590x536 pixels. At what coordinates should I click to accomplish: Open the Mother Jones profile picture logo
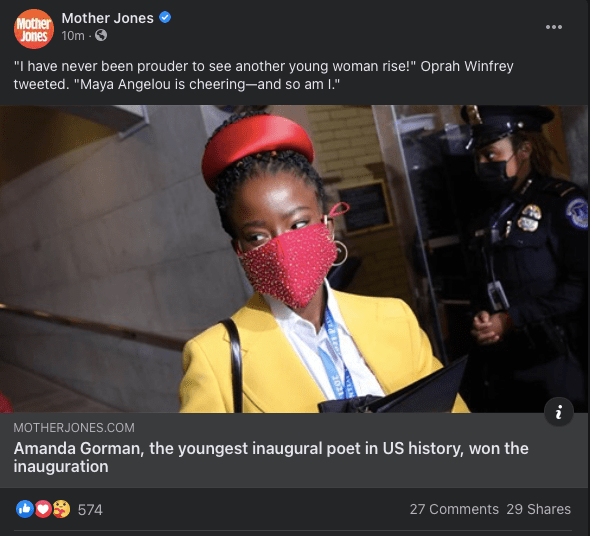34,29
